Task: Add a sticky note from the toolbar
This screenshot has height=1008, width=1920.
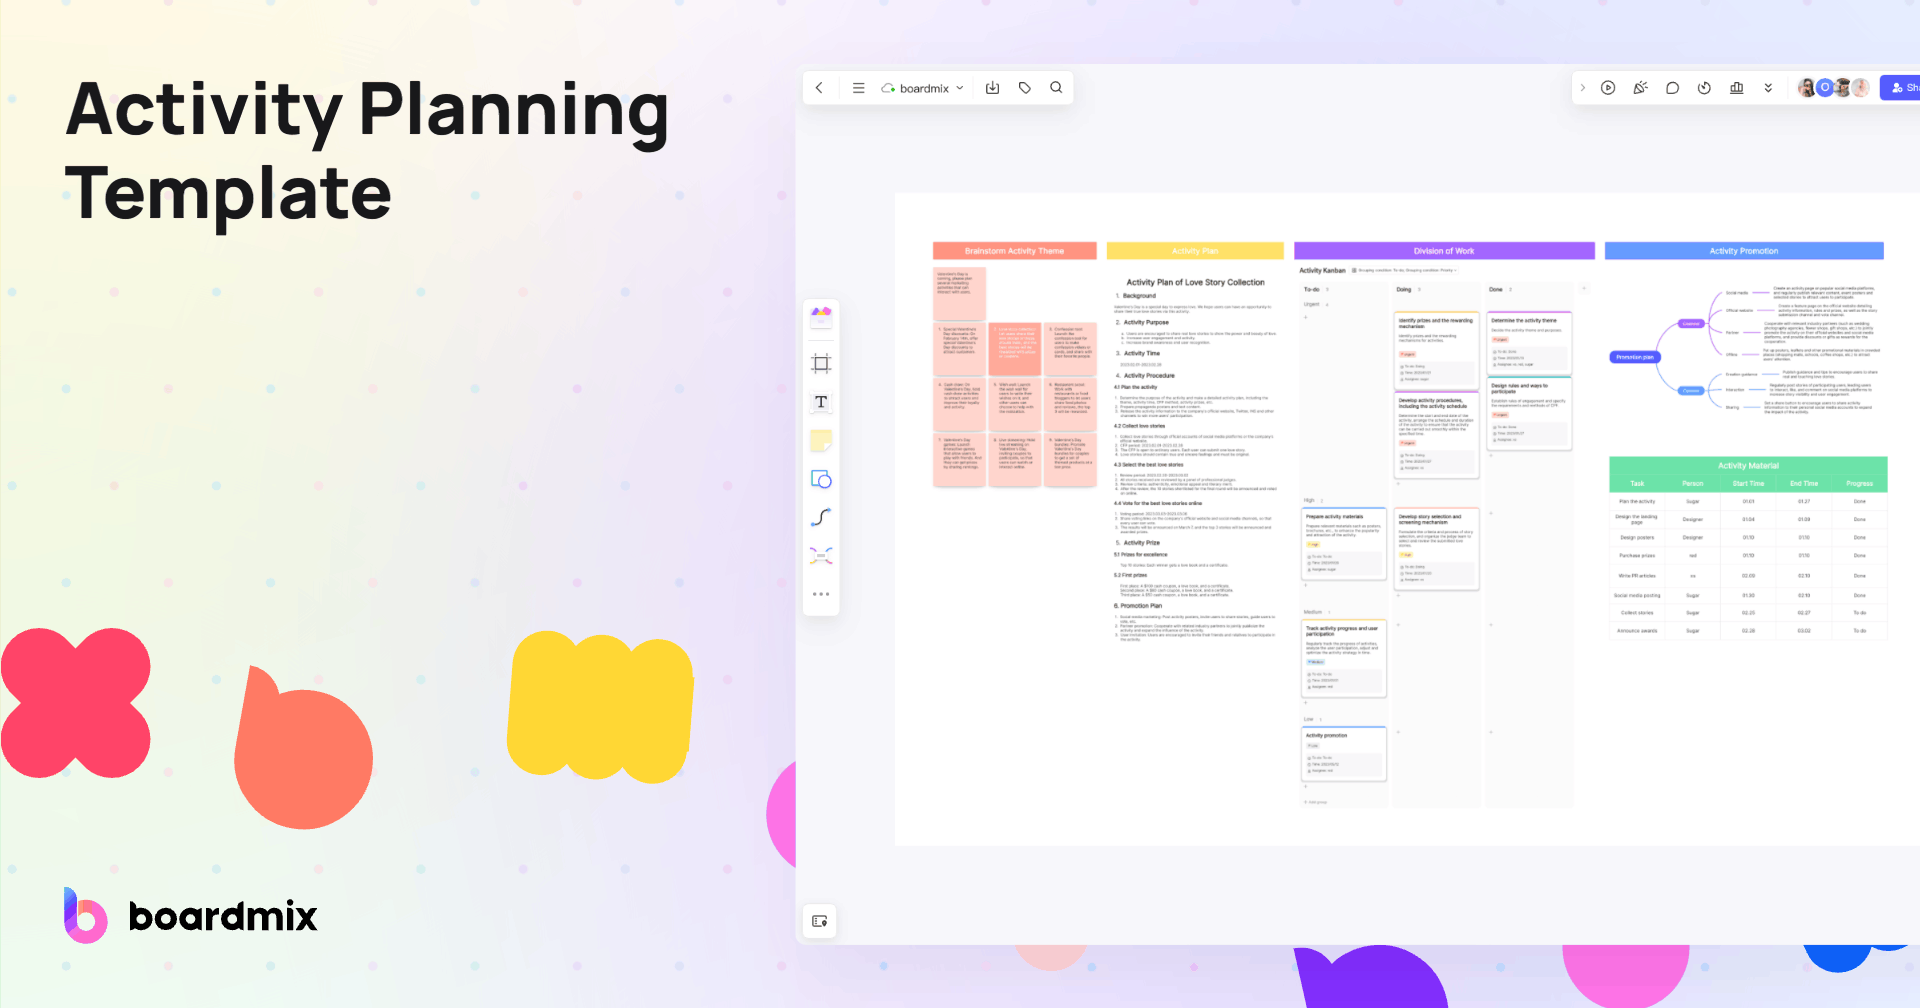Action: pyautogui.click(x=820, y=440)
